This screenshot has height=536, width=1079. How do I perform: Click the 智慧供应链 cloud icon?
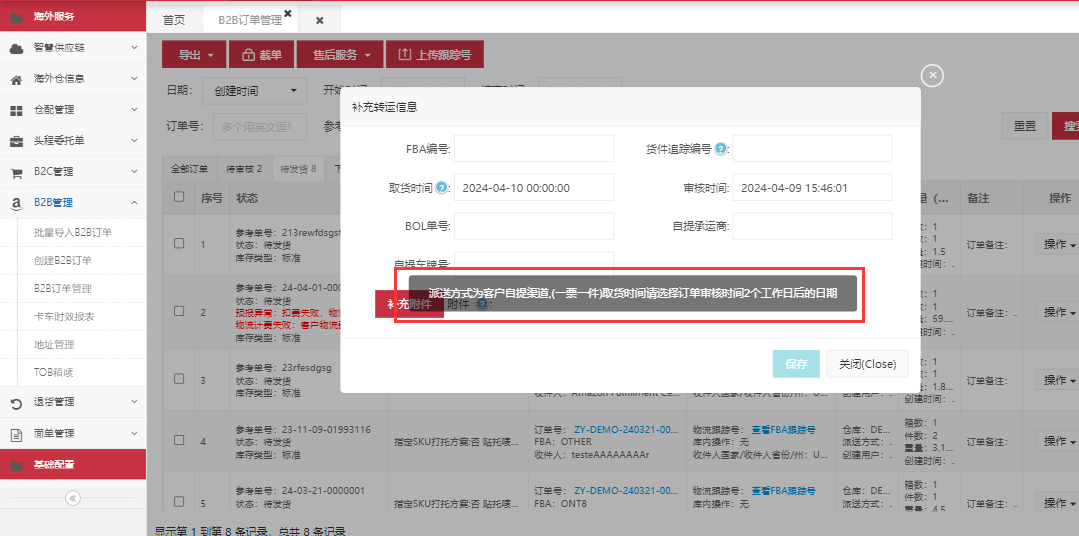(x=16, y=48)
